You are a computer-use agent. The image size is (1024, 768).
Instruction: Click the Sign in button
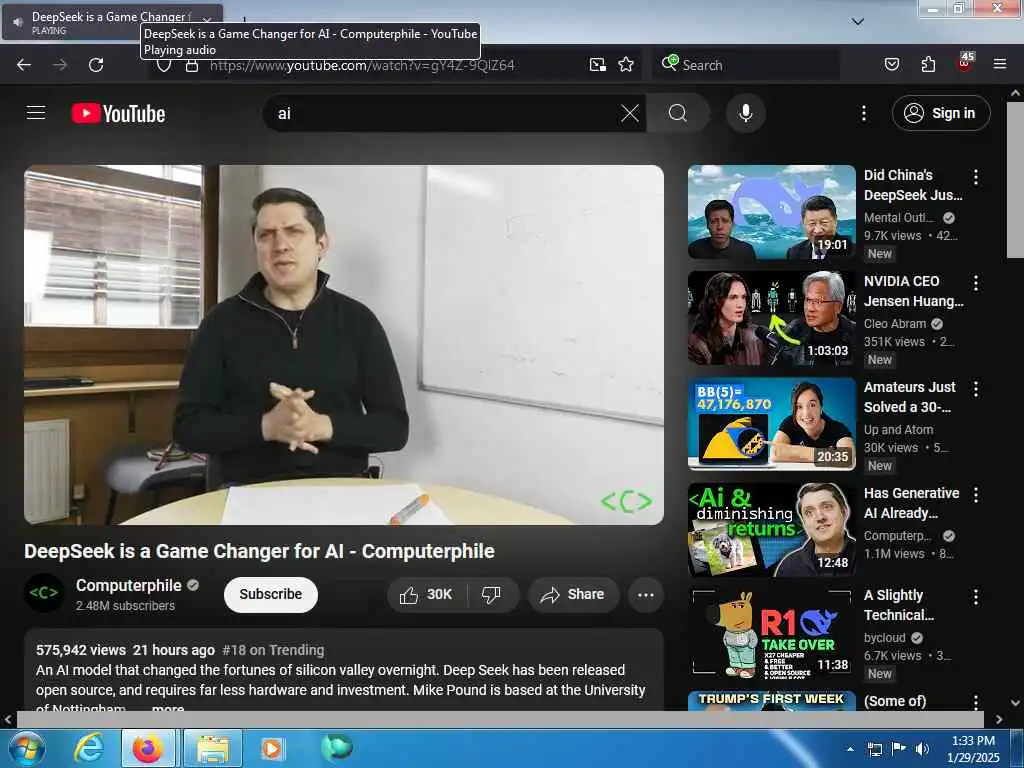point(940,114)
